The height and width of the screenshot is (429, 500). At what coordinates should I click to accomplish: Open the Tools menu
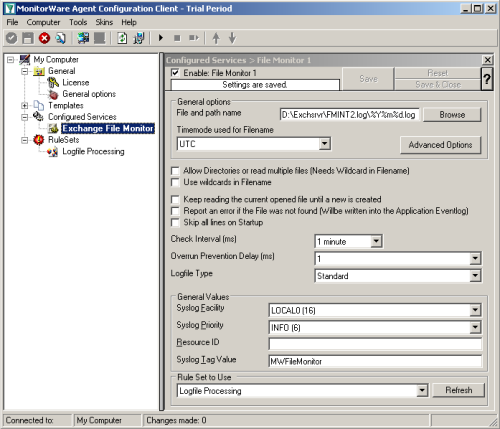(x=78, y=22)
